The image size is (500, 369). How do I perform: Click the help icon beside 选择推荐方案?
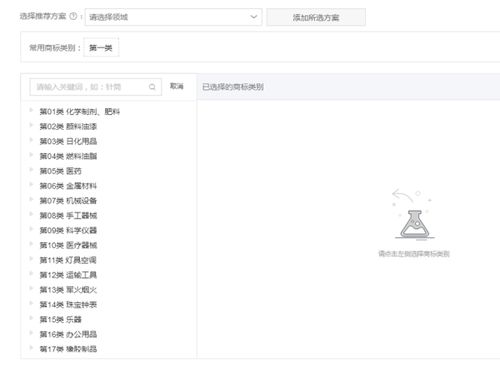point(73,16)
